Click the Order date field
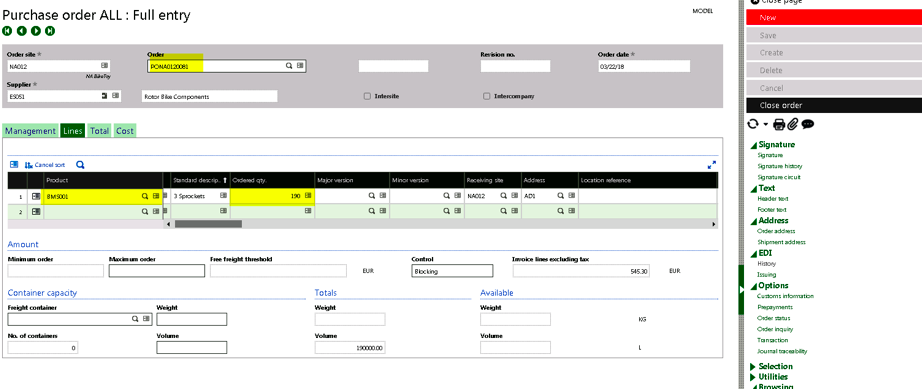Image resolution: width=923 pixels, height=390 pixels. coord(643,66)
